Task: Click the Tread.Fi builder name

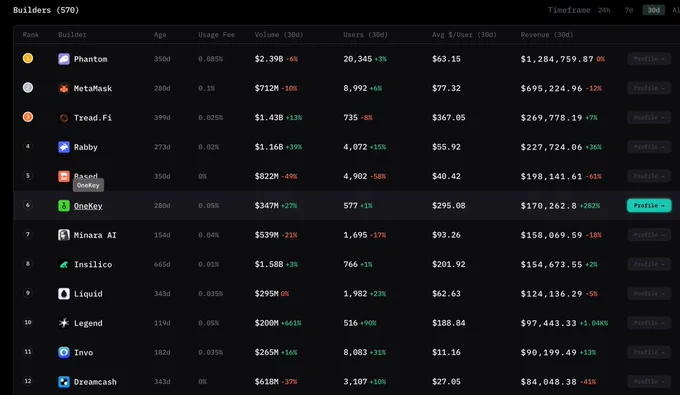Action: [93, 118]
